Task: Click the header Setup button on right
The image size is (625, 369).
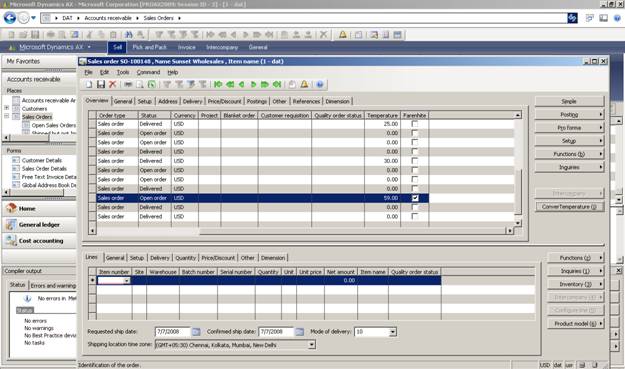Action: click(569, 141)
